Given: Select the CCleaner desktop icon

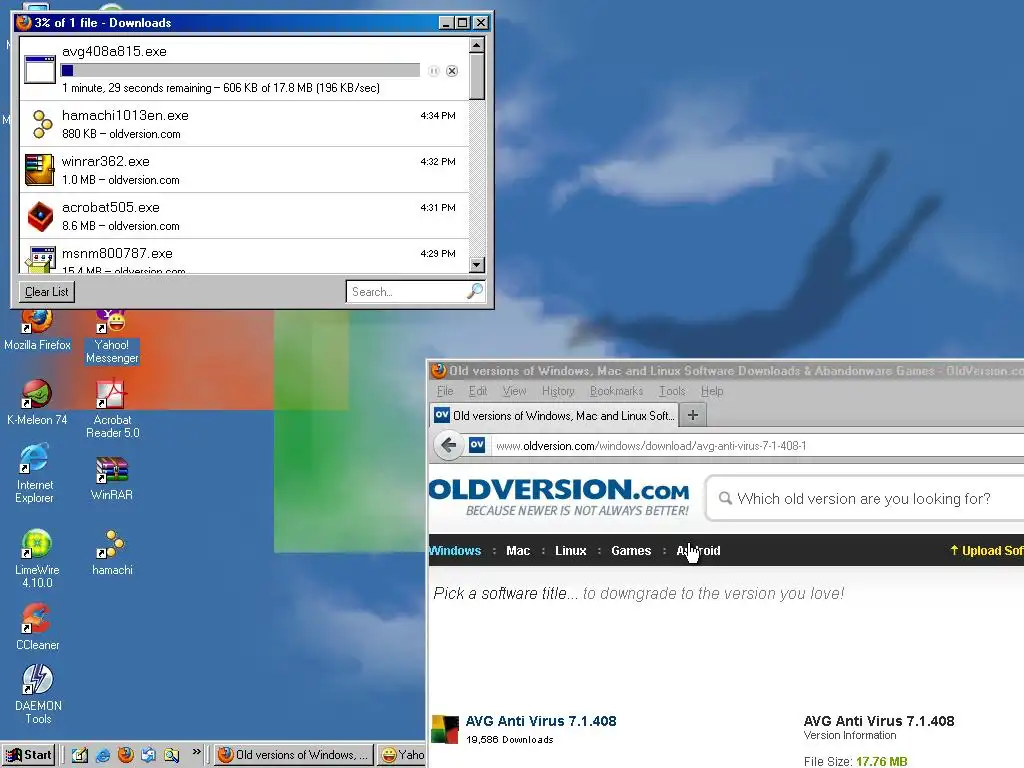Looking at the screenshot, I should (x=37, y=627).
